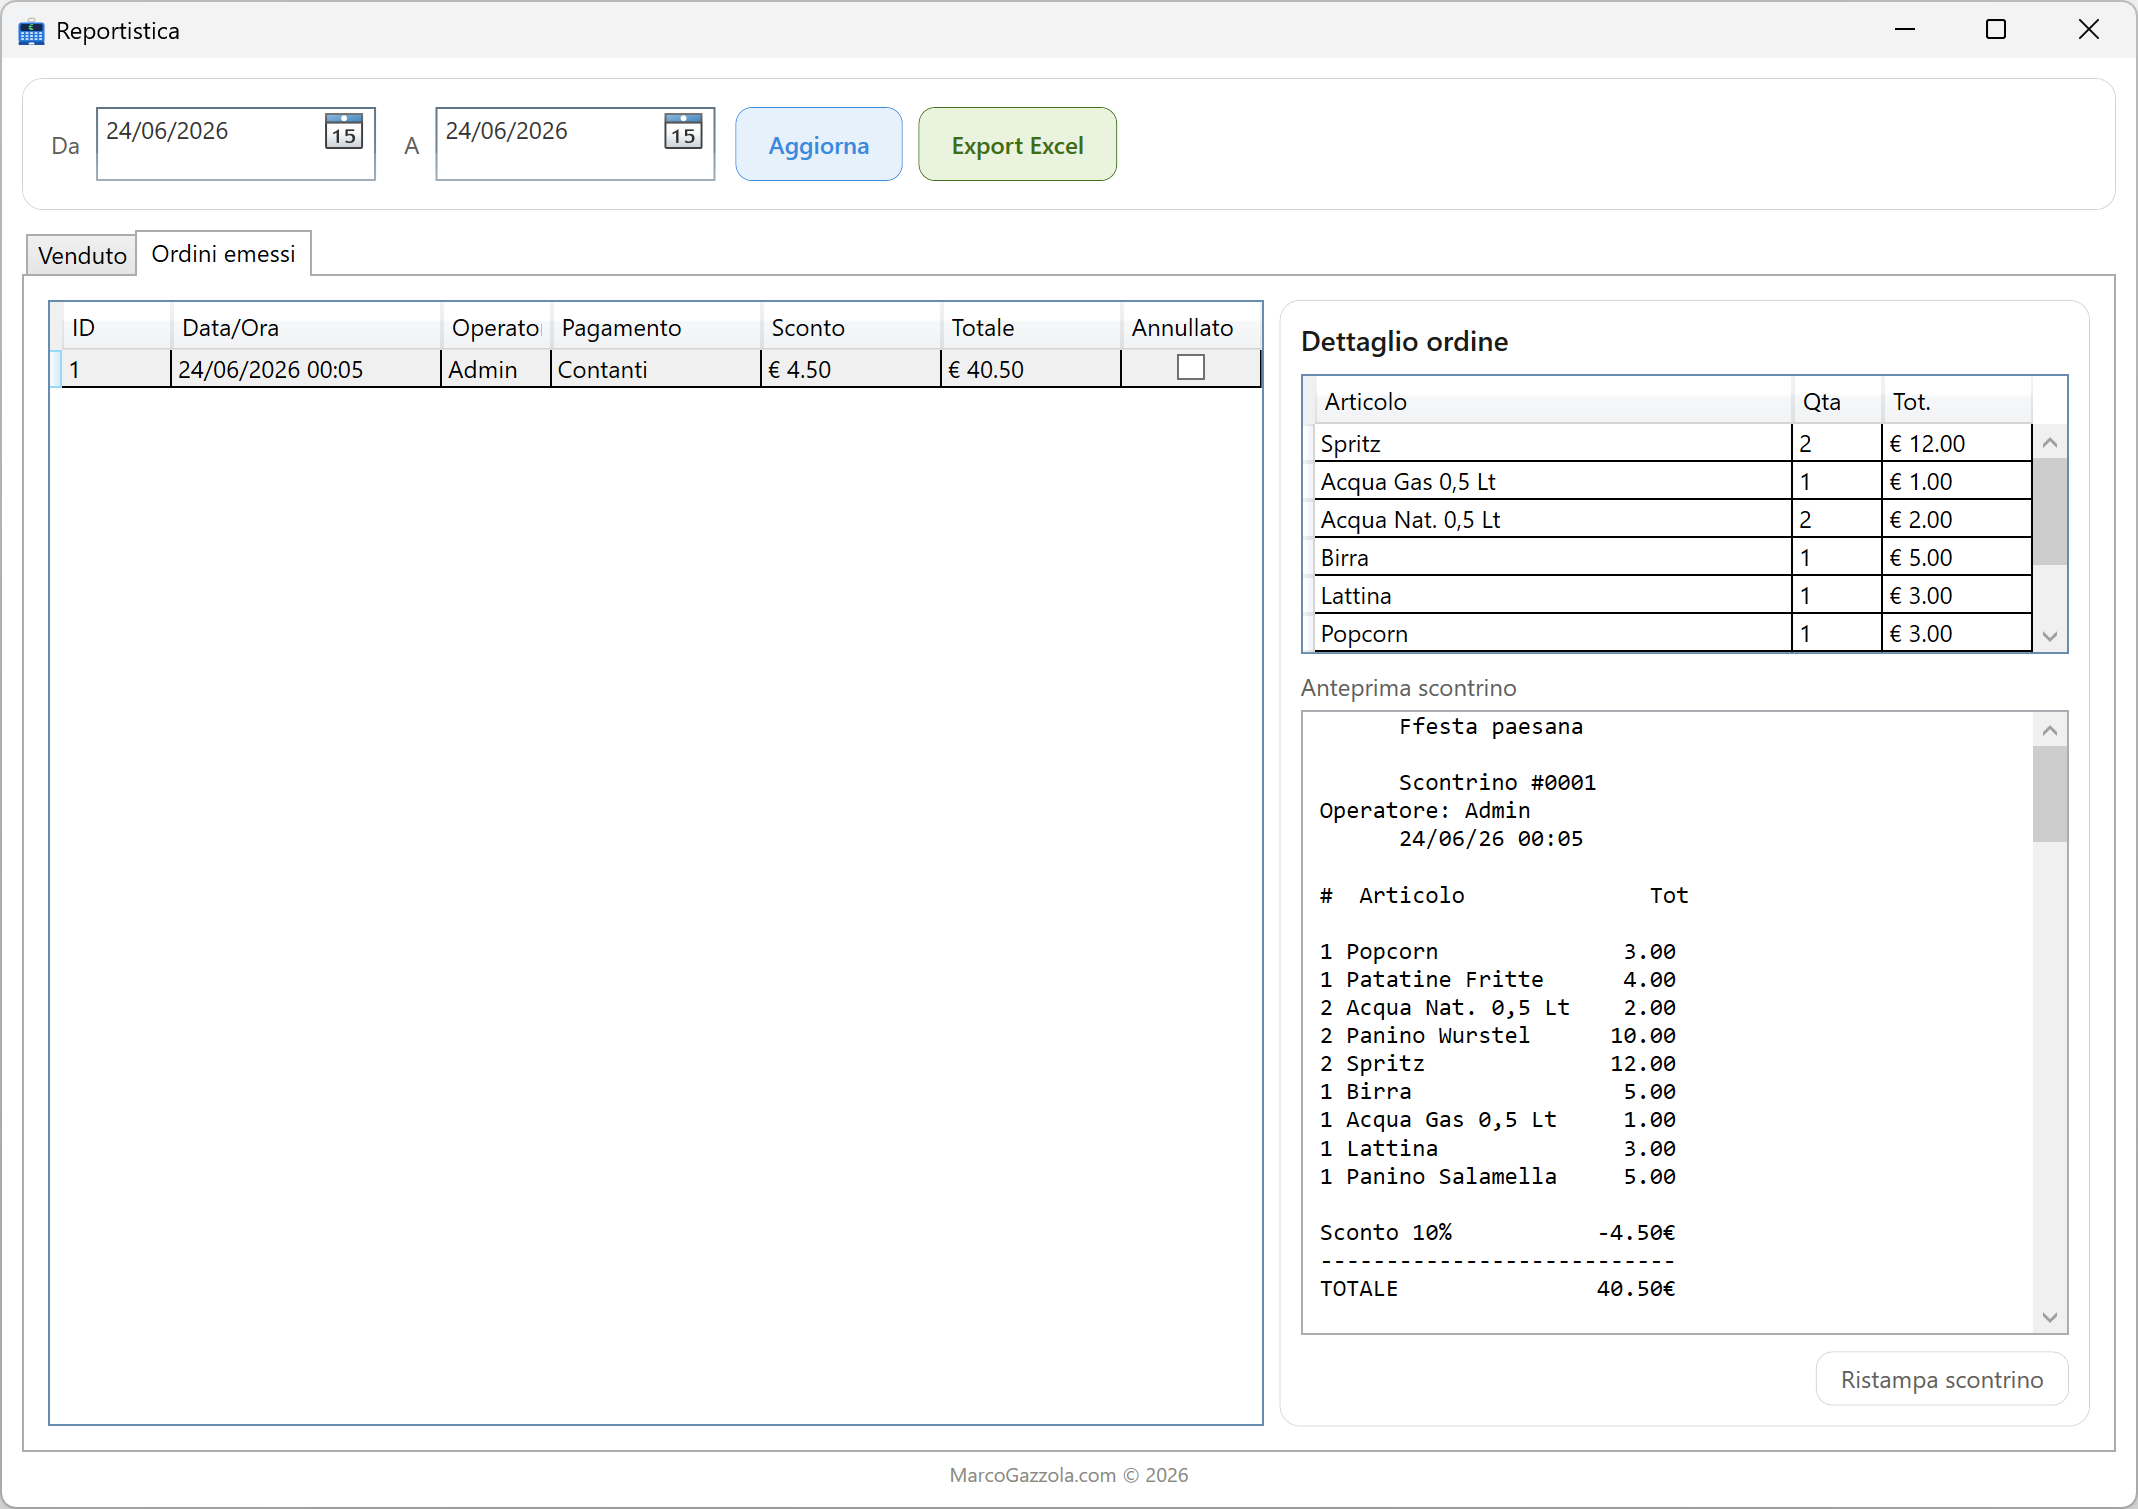This screenshot has height=1509, width=2138.
Task: Click the Qta column header in Dettaglio ordine
Action: click(1837, 401)
